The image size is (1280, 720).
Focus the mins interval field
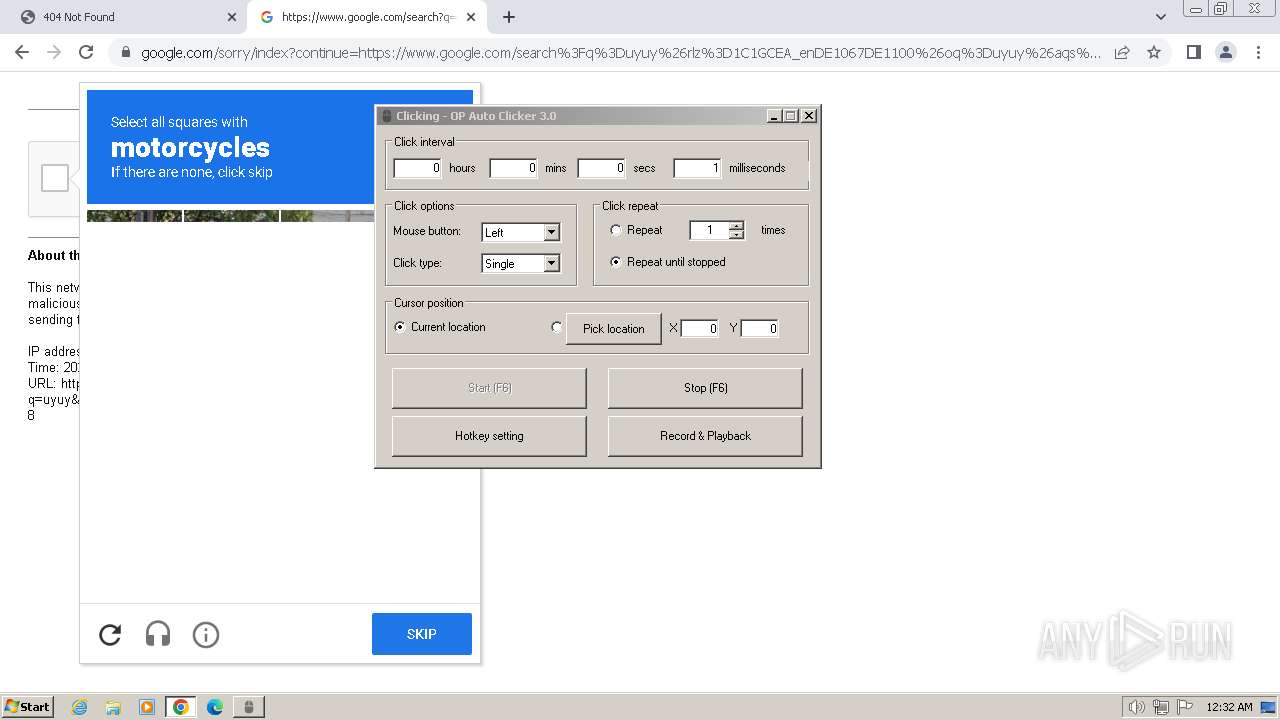coord(513,168)
